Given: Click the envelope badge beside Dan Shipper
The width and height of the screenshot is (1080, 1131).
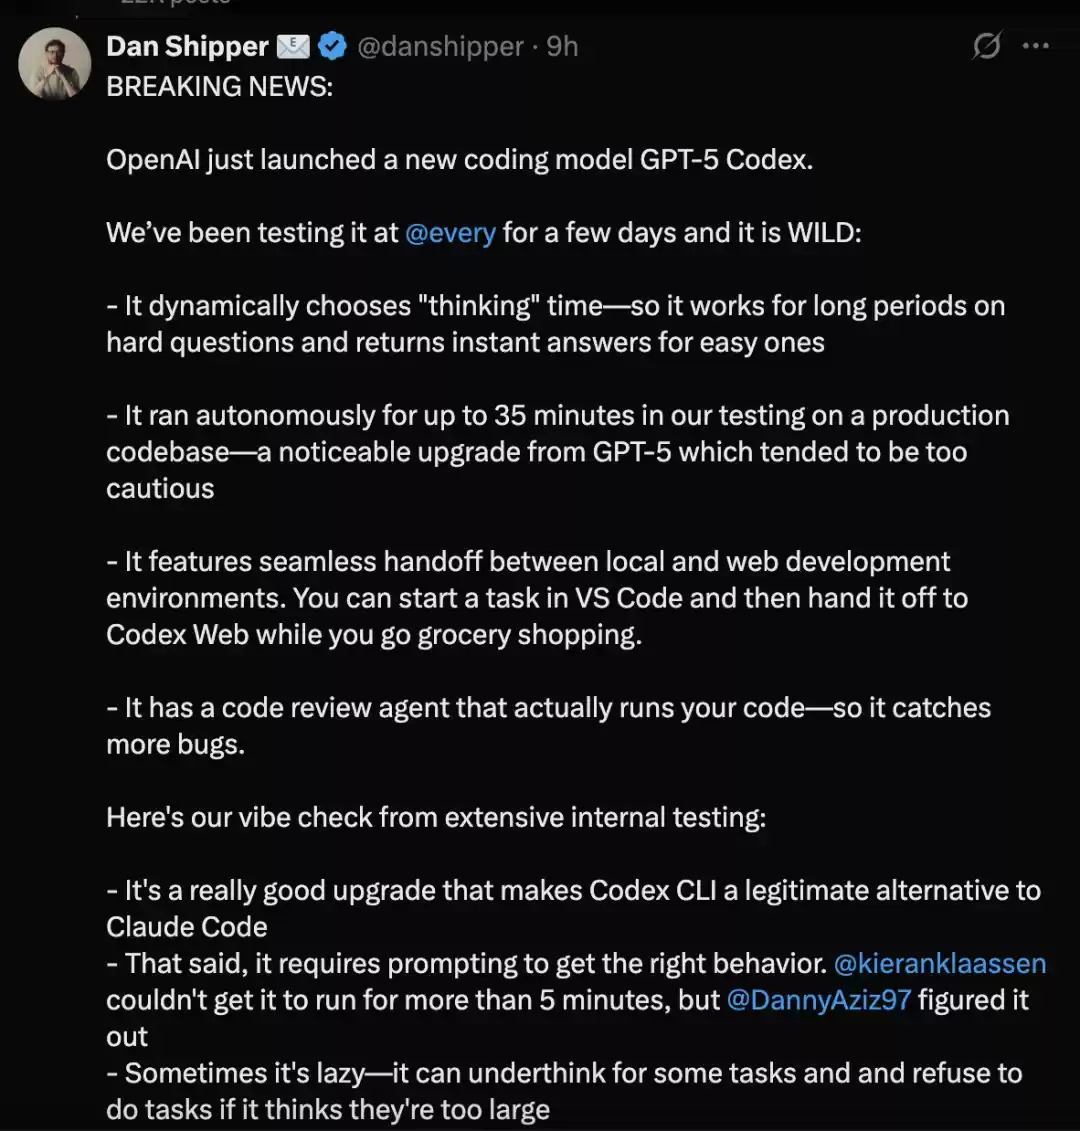Looking at the screenshot, I should 293,46.
